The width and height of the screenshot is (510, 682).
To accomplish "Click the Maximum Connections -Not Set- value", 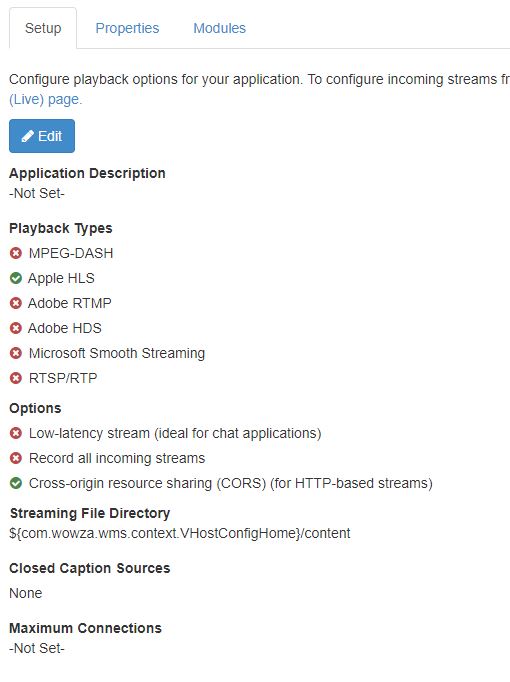I will [x=37, y=648].
